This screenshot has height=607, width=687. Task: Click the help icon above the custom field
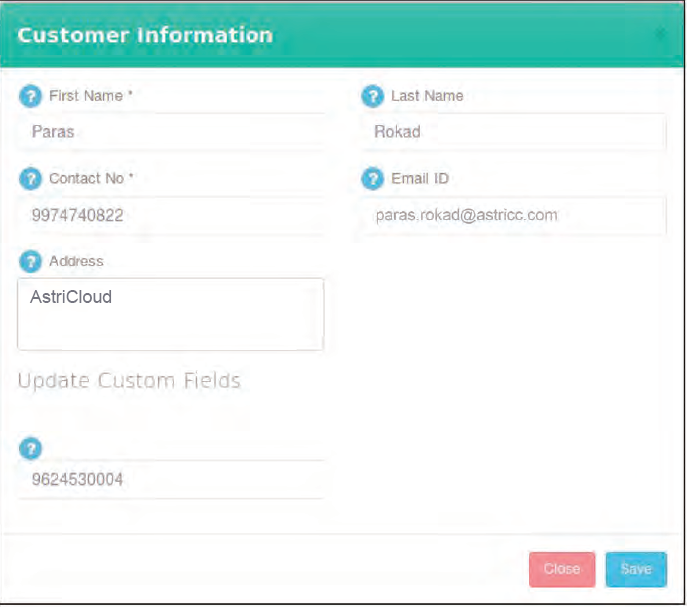tap(30, 448)
